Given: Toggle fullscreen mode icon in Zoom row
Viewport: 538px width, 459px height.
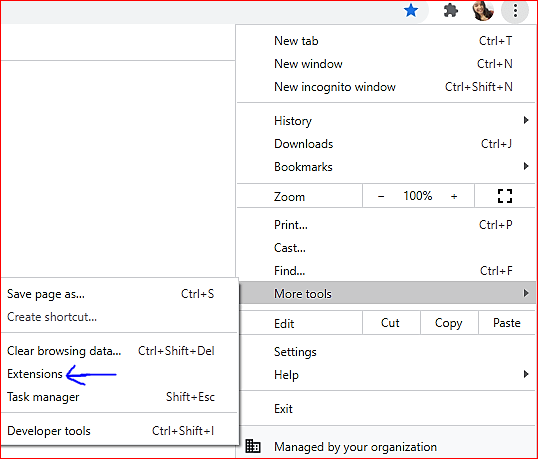Looking at the screenshot, I should coord(505,196).
